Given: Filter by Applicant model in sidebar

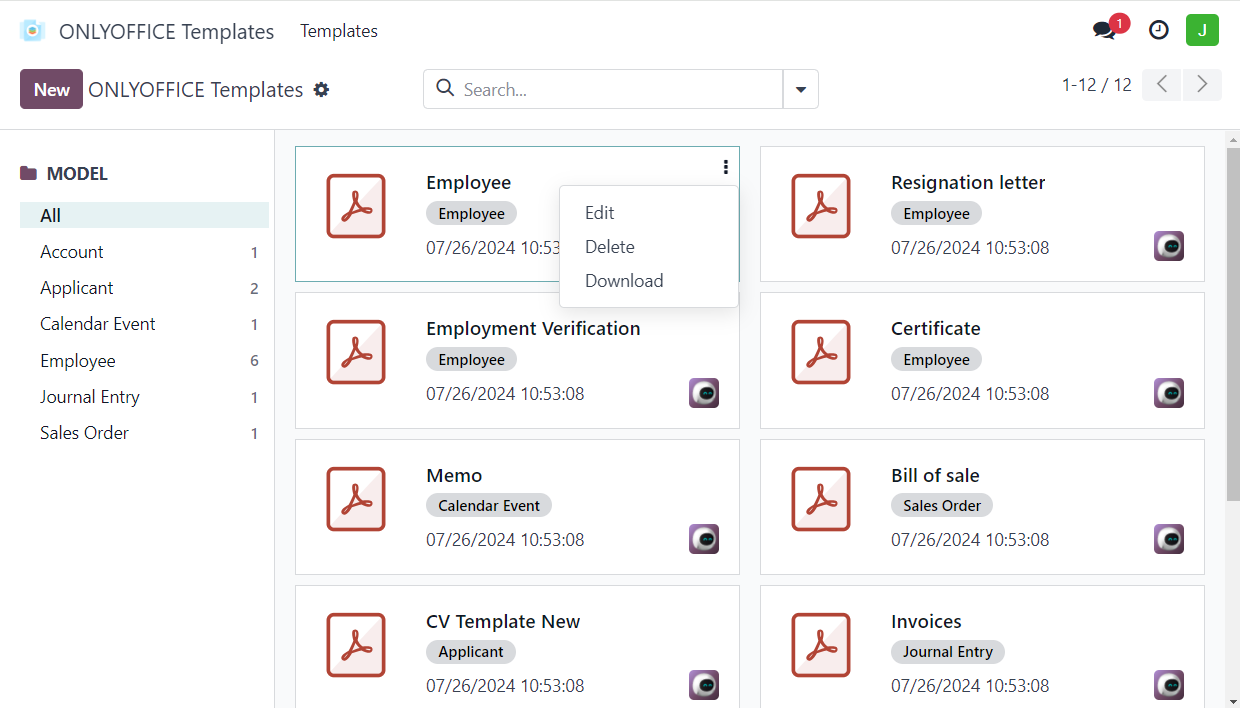Looking at the screenshot, I should click(x=77, y=288).
